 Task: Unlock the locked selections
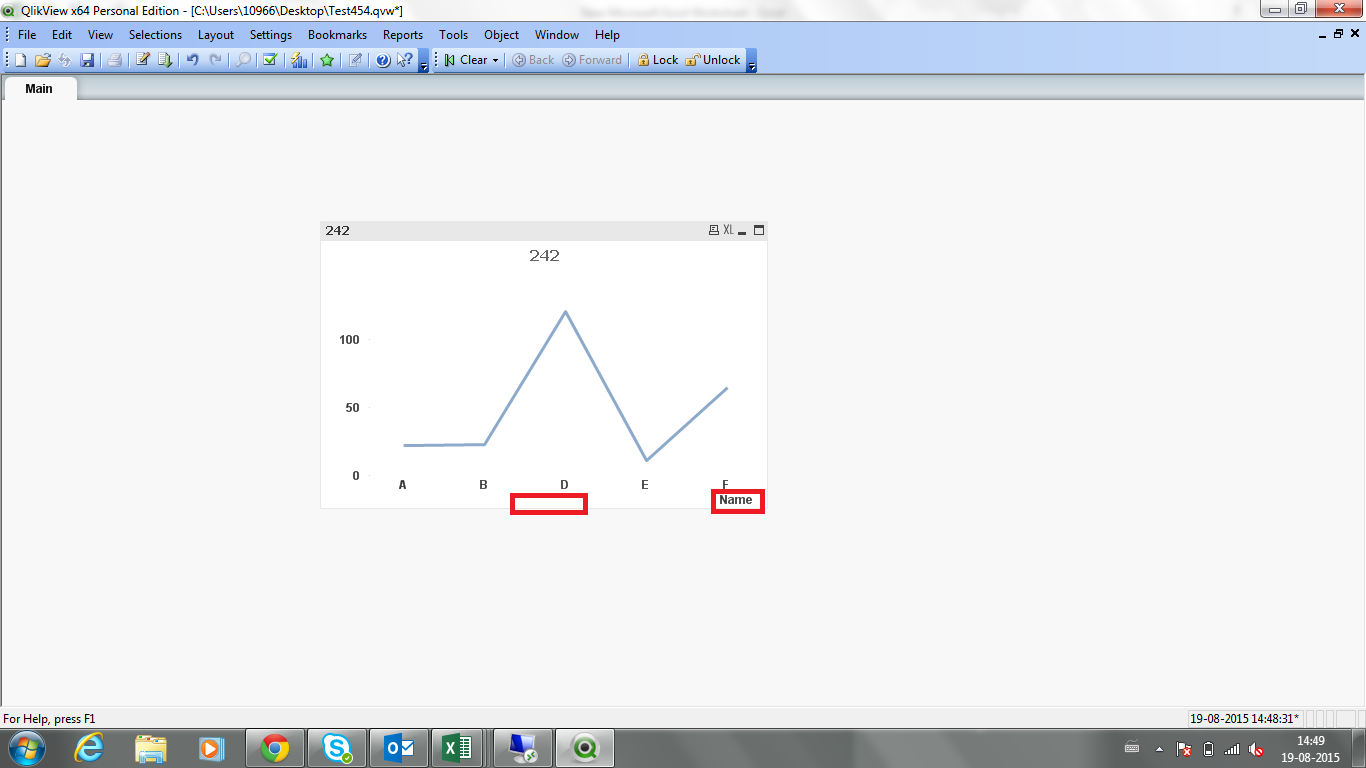713,60
